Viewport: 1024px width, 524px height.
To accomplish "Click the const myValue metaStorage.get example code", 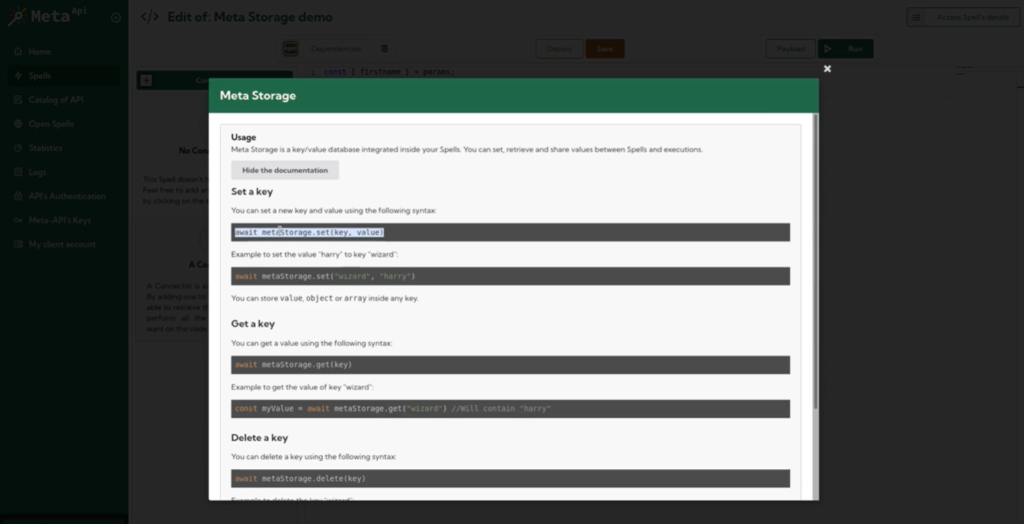I will point(510,409).
